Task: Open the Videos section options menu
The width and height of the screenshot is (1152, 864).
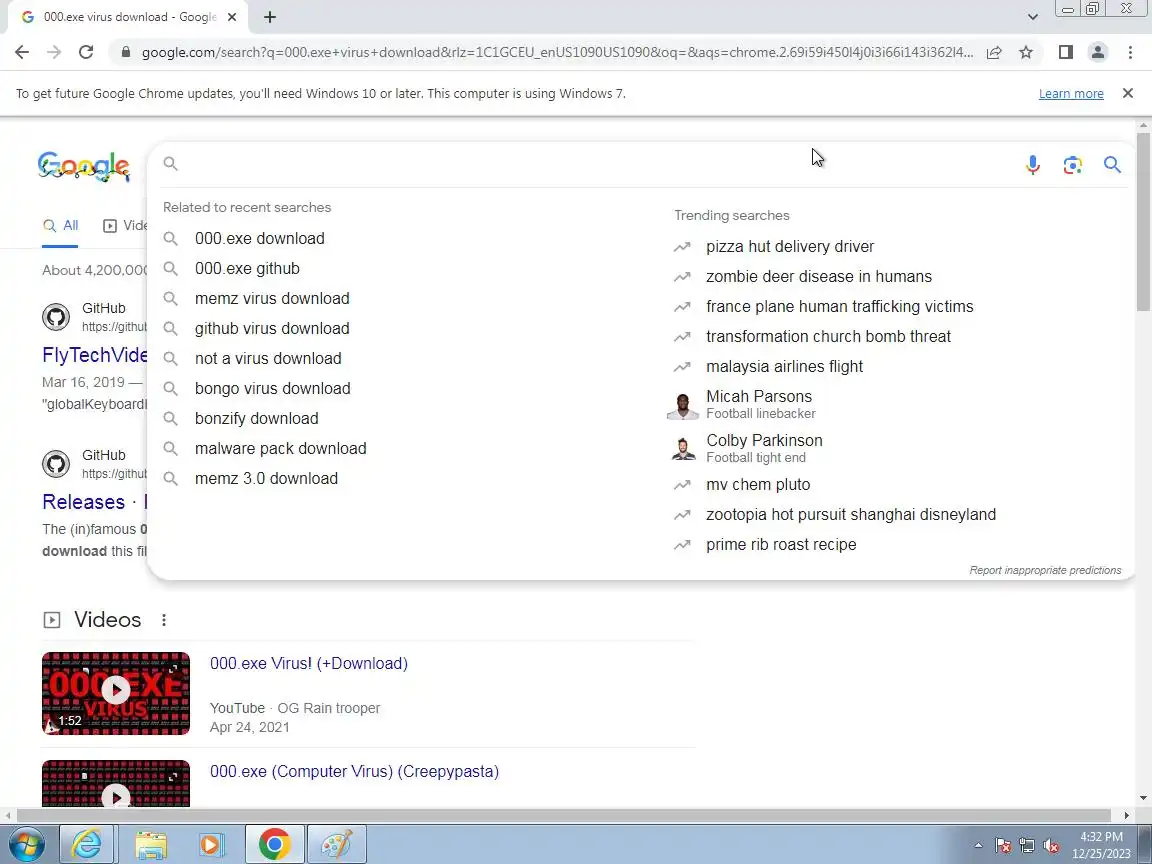Action: click(x=164, y=620)
